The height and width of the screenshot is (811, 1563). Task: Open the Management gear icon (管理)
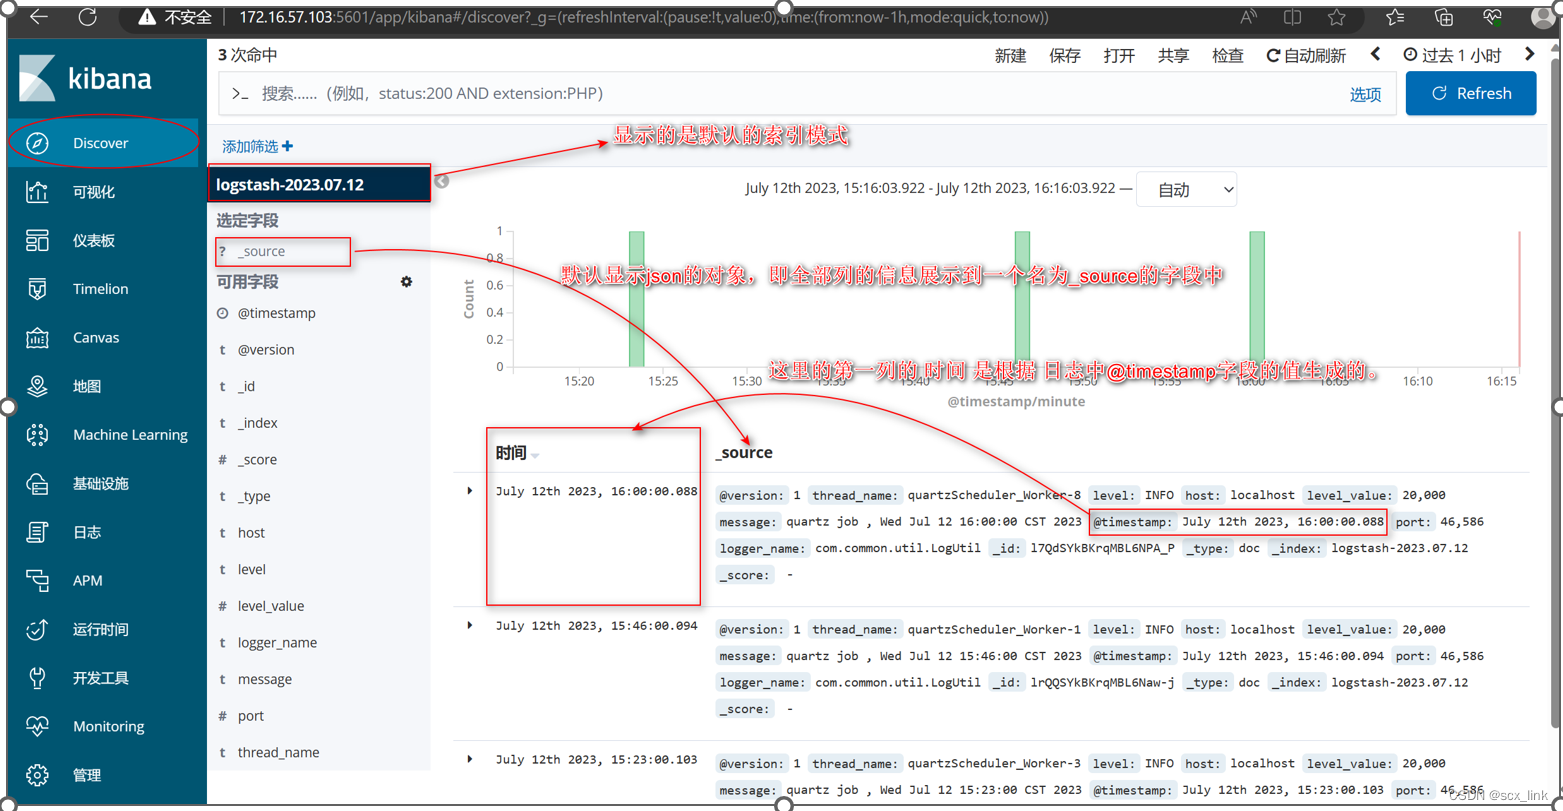tap(37, 775)
